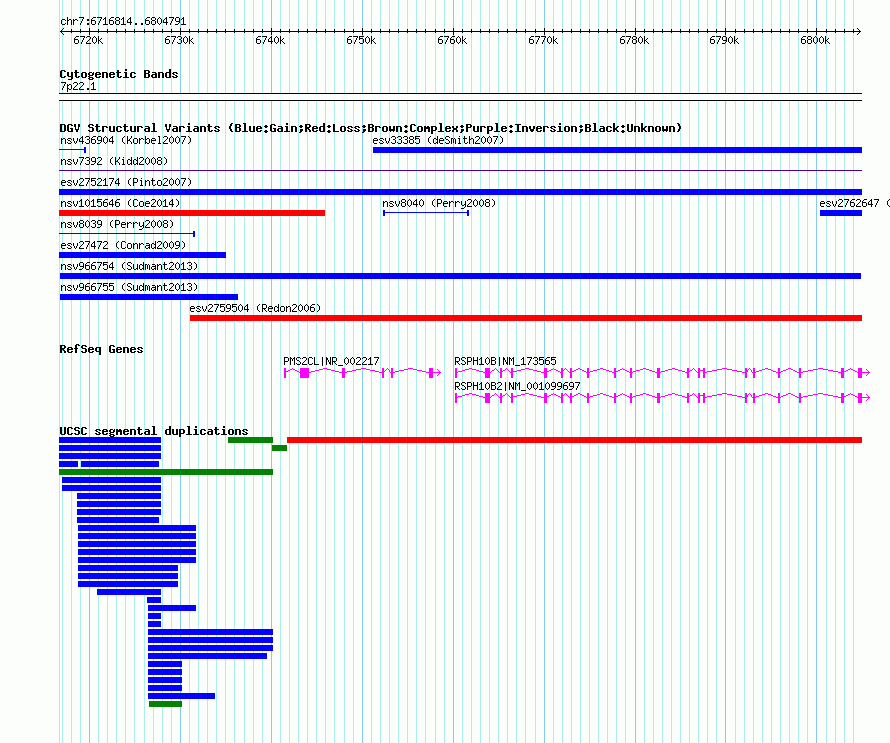Select the 6750k ruler label
The width and height of the screenshot is (890, 743).
click(361, 40)
